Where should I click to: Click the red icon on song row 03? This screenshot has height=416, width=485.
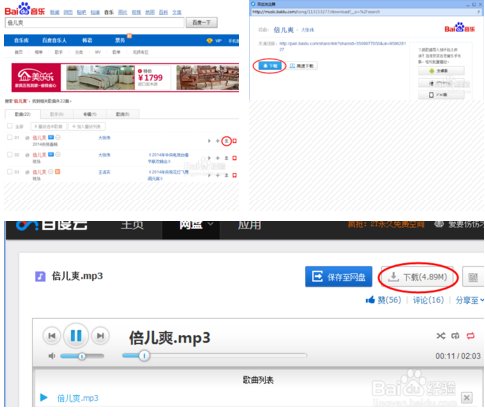tap(235, 175)
